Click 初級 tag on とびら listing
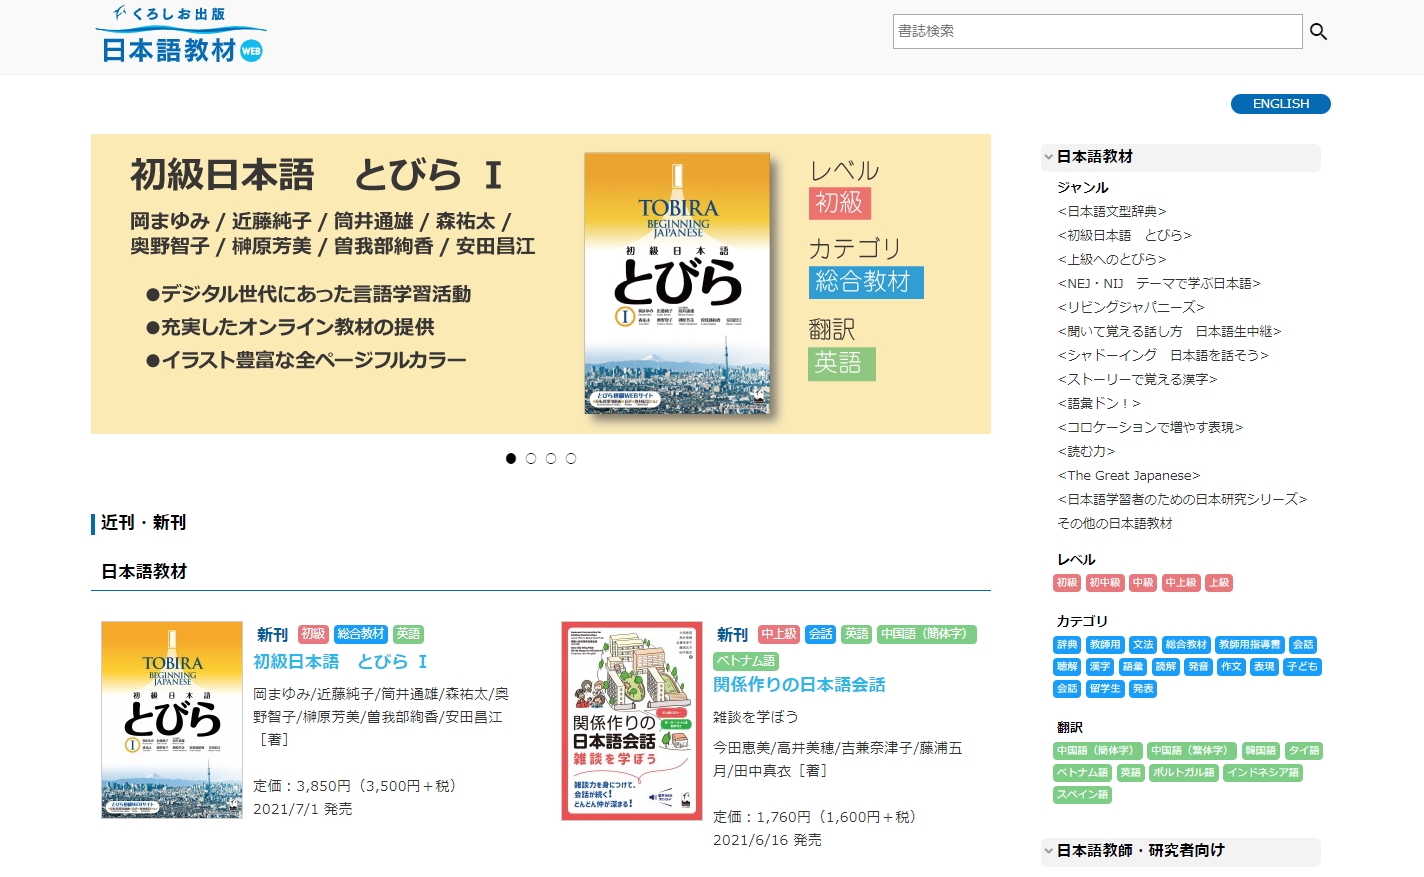The height and width of the screenshot is (877, 1424). [313, 634]
